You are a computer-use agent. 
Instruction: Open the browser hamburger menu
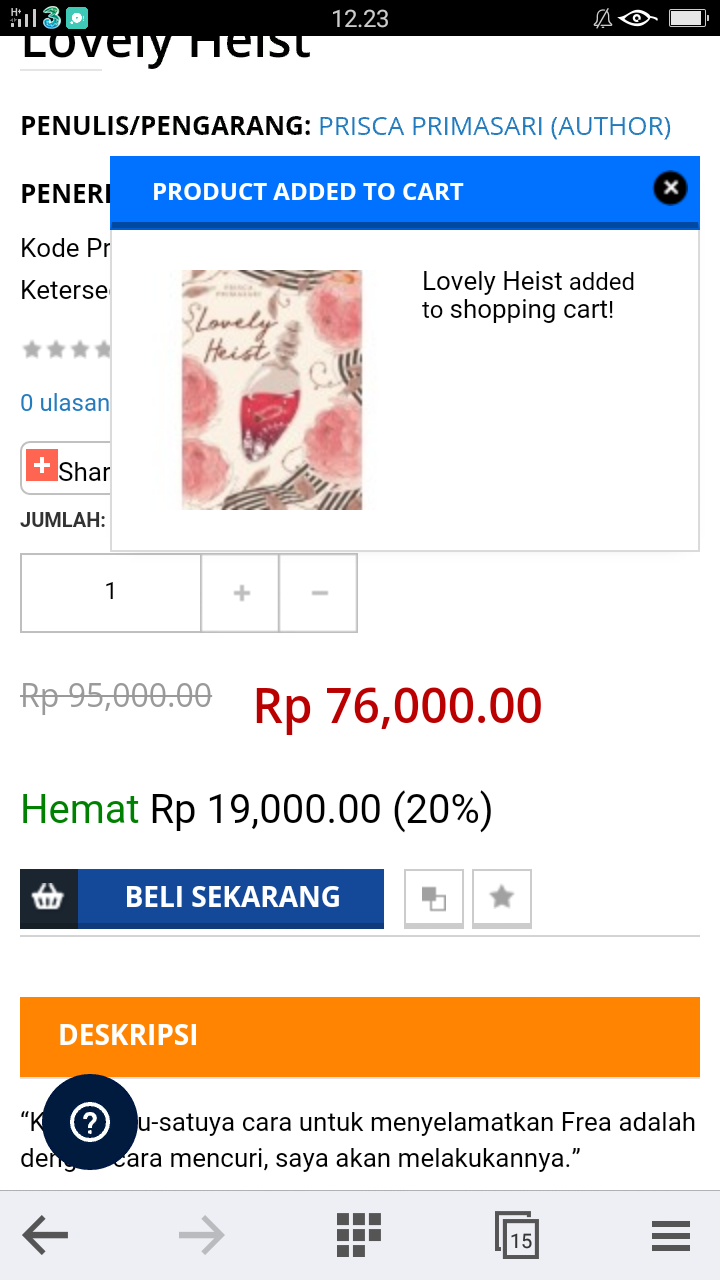point(671,1236)
